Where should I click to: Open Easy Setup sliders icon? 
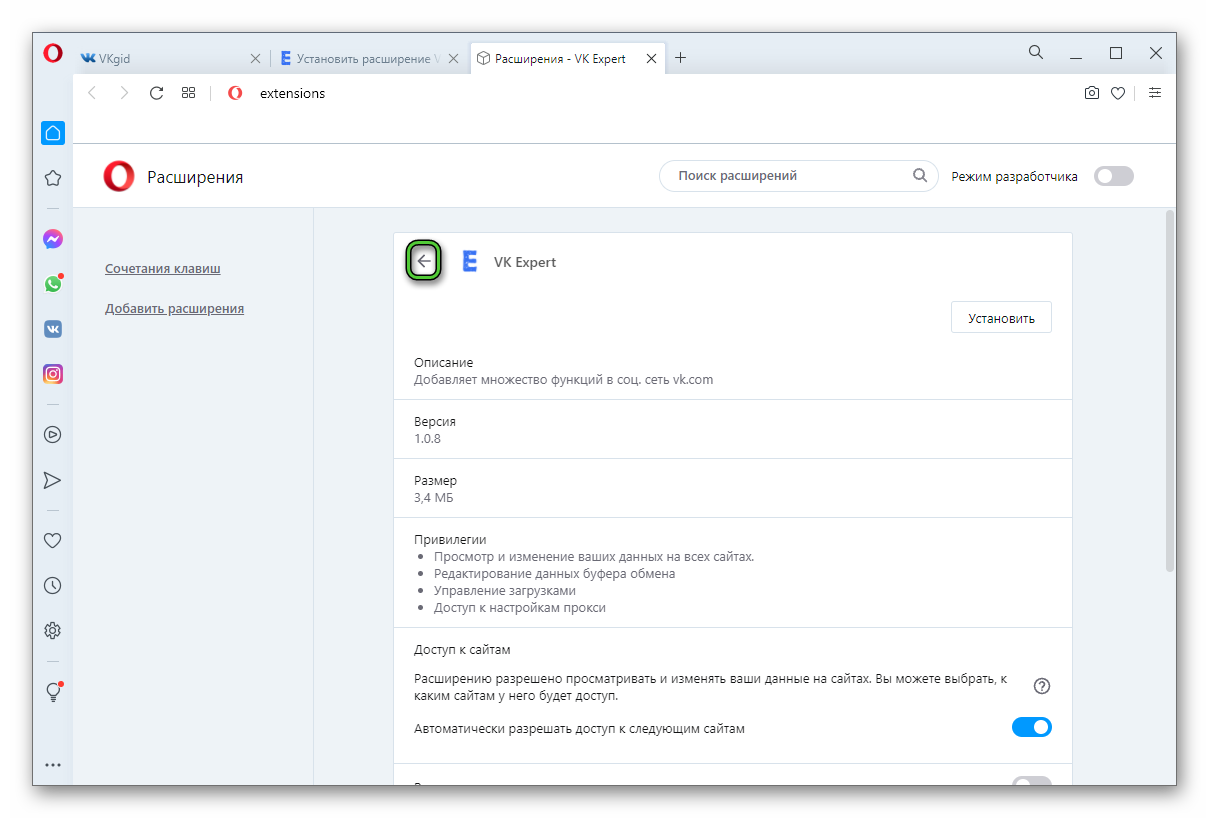(1155, 93)
